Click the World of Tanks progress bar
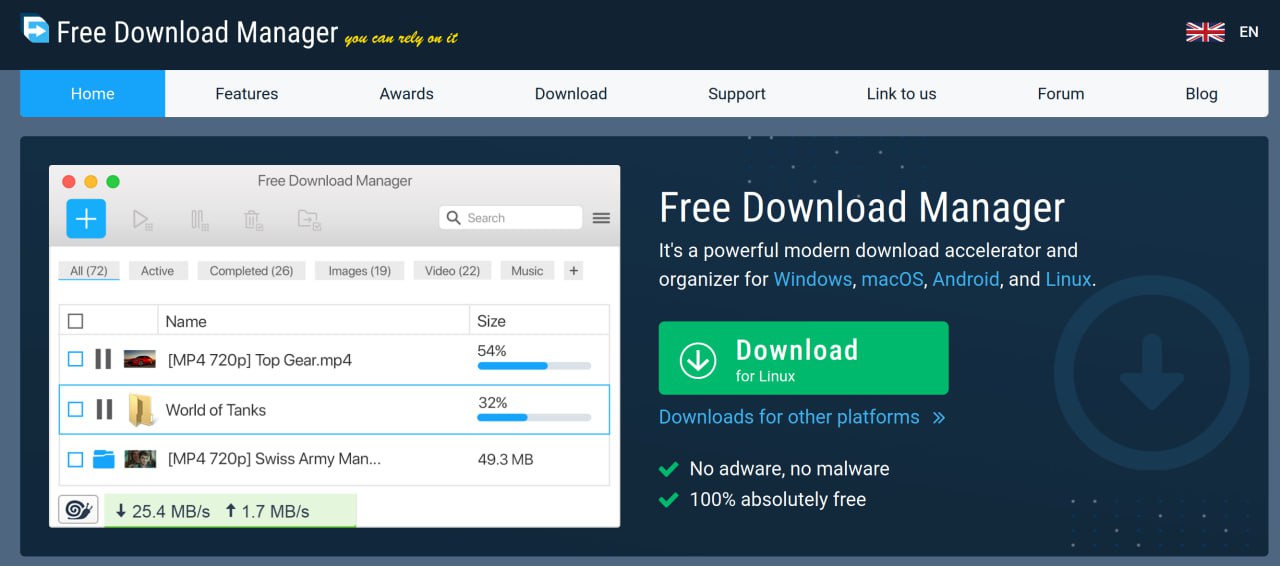1280x566 pixels. pos(534,417)
